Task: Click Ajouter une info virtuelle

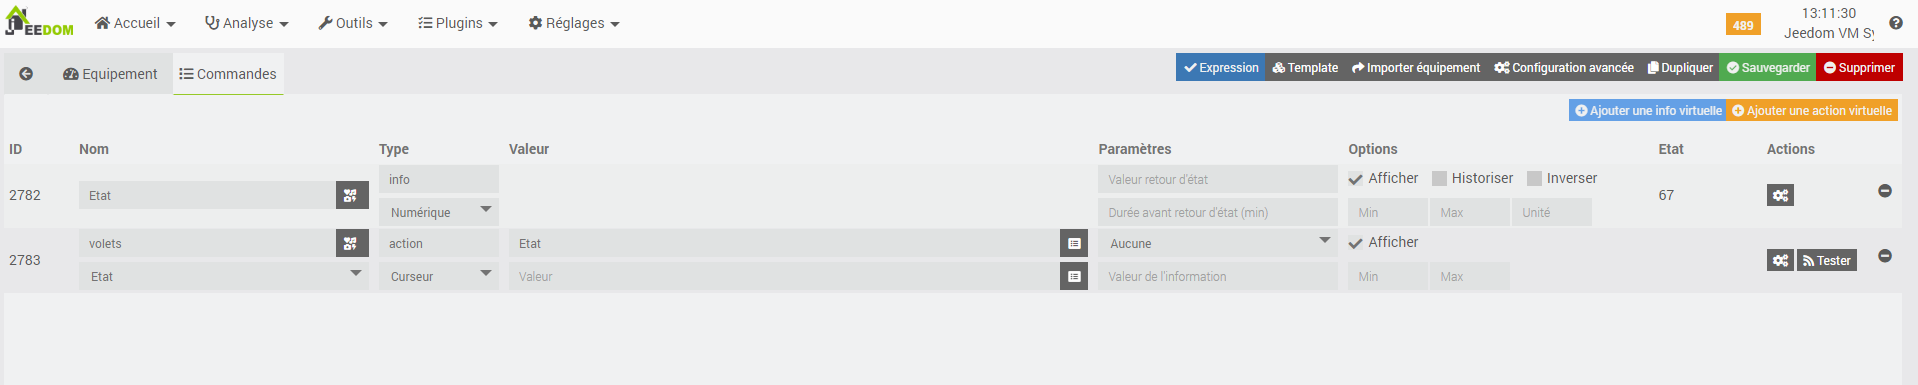Action: [1648, 110]
